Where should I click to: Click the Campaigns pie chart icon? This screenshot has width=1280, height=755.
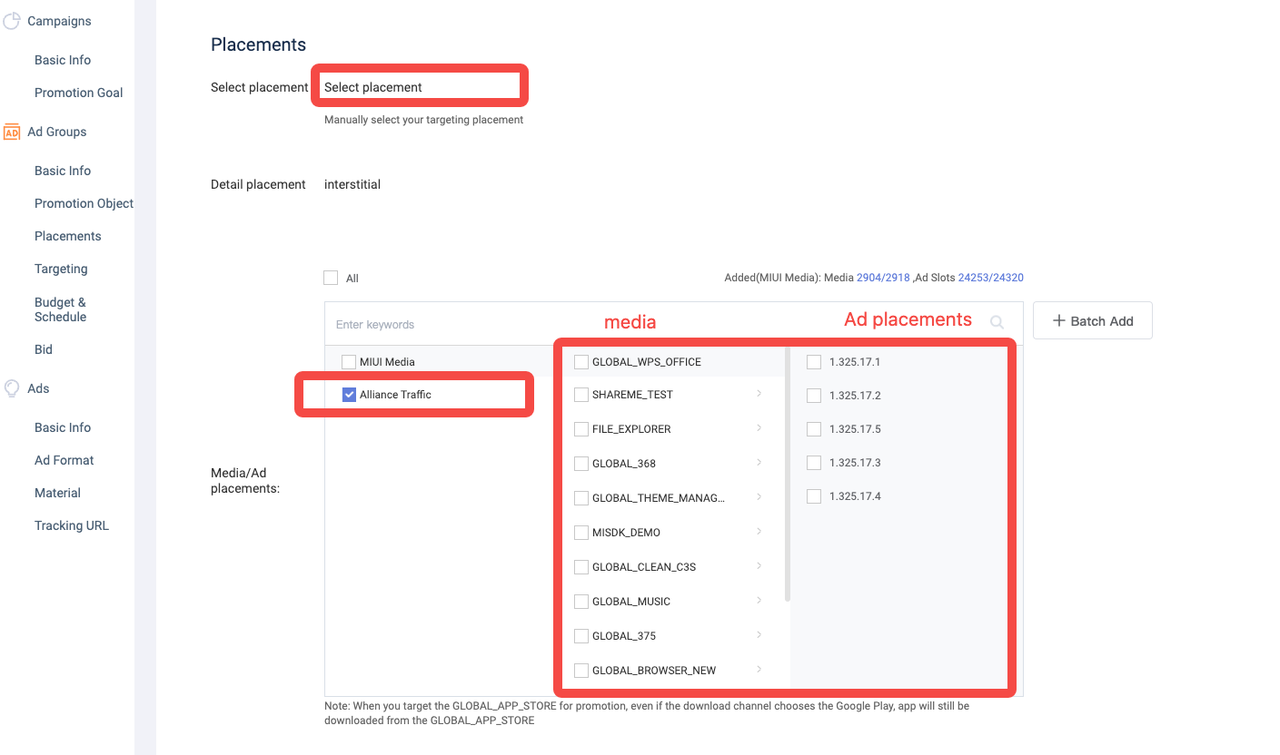point(12,21)
